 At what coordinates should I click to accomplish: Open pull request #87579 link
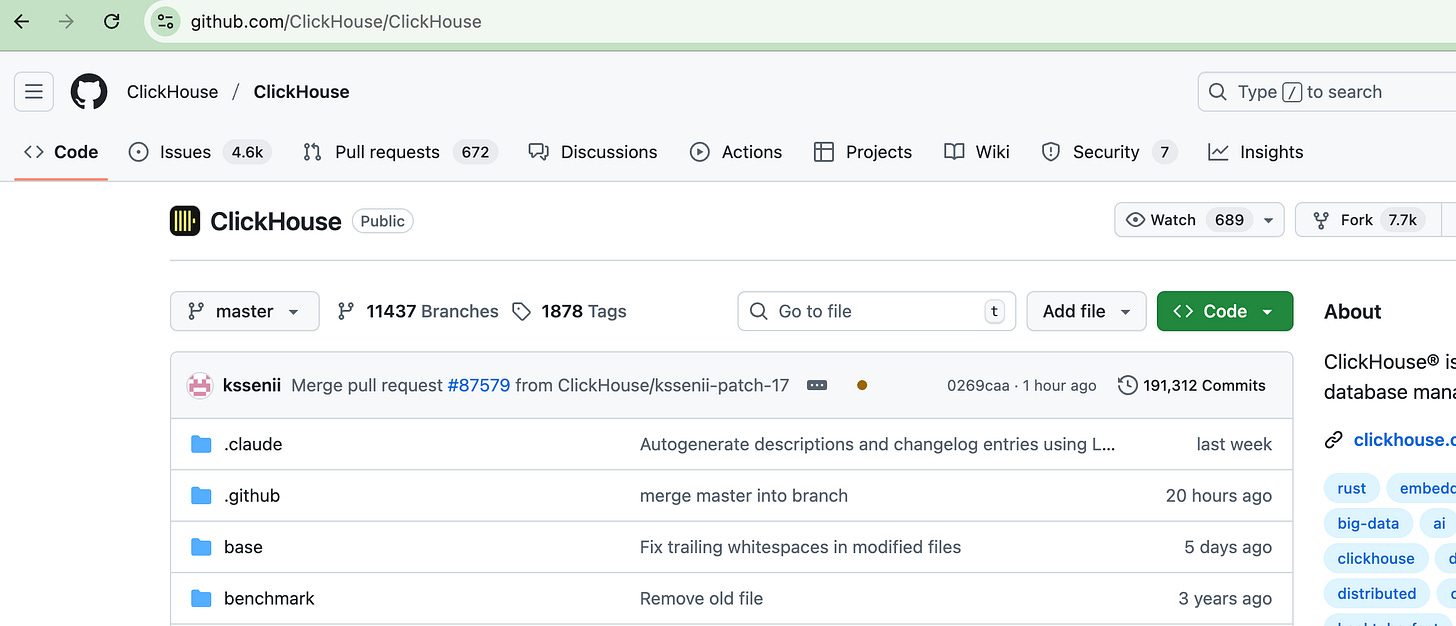(x=479, y=385)
